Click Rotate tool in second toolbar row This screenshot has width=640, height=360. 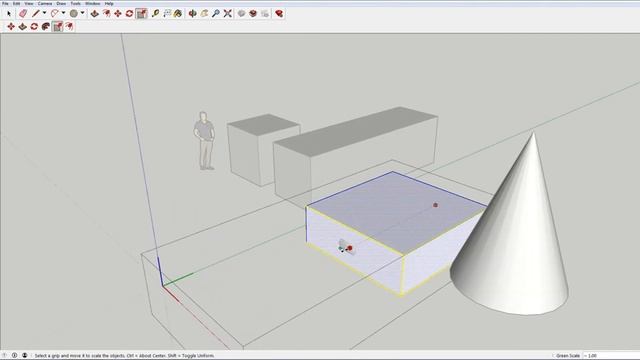pyautogui.click(x=34, y=27)
